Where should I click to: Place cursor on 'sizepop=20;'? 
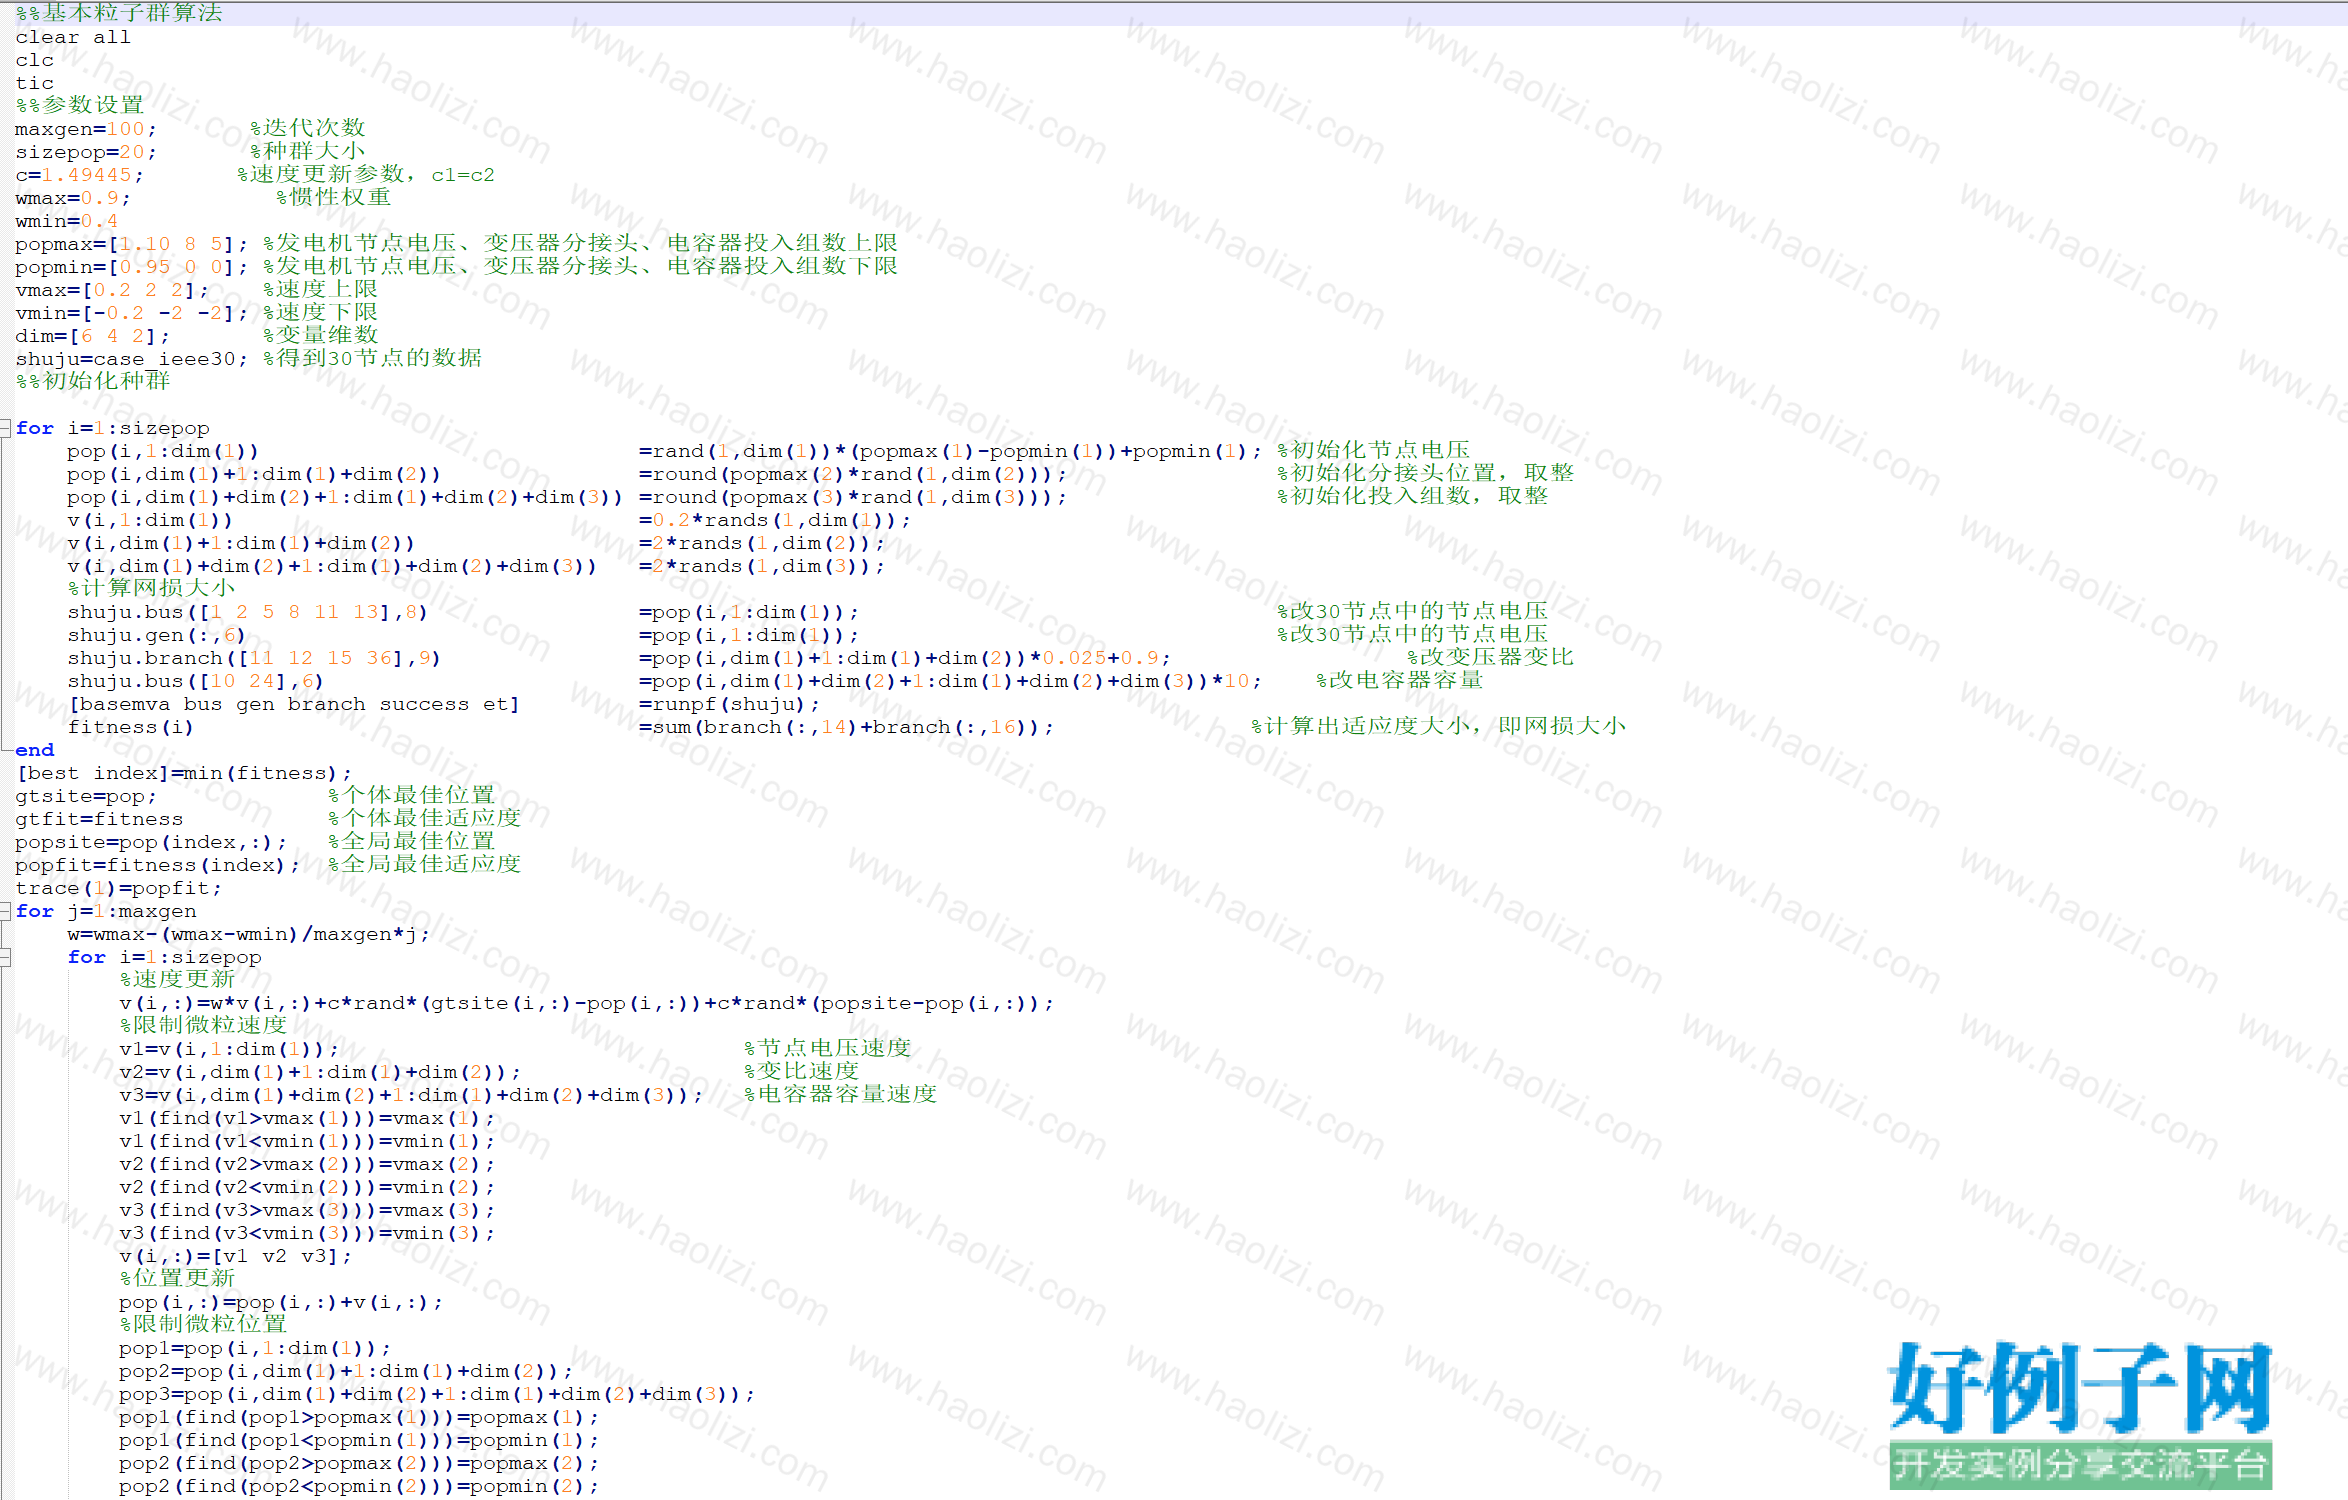[86, 152]
